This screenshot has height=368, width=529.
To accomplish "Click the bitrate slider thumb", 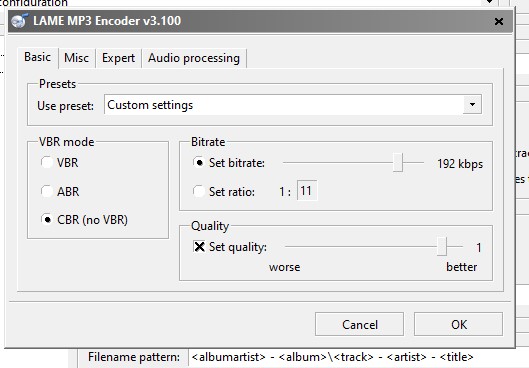I will coord(398,163).
